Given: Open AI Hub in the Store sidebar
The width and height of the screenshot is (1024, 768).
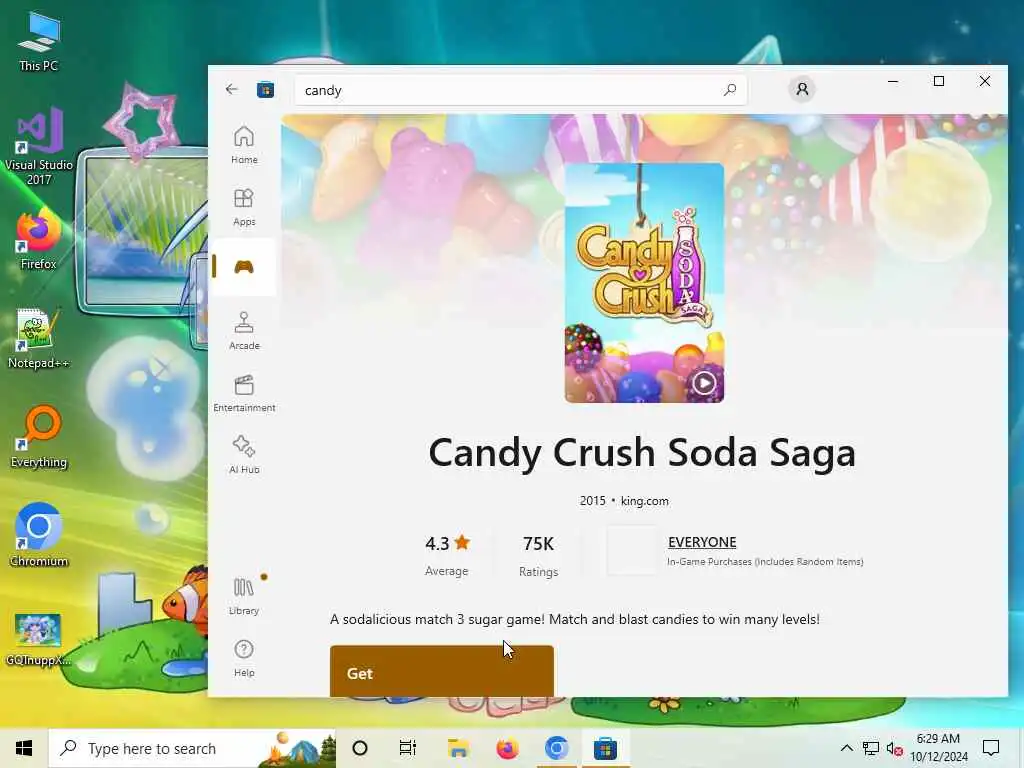Looking at the screenshot, I should 244,455.
